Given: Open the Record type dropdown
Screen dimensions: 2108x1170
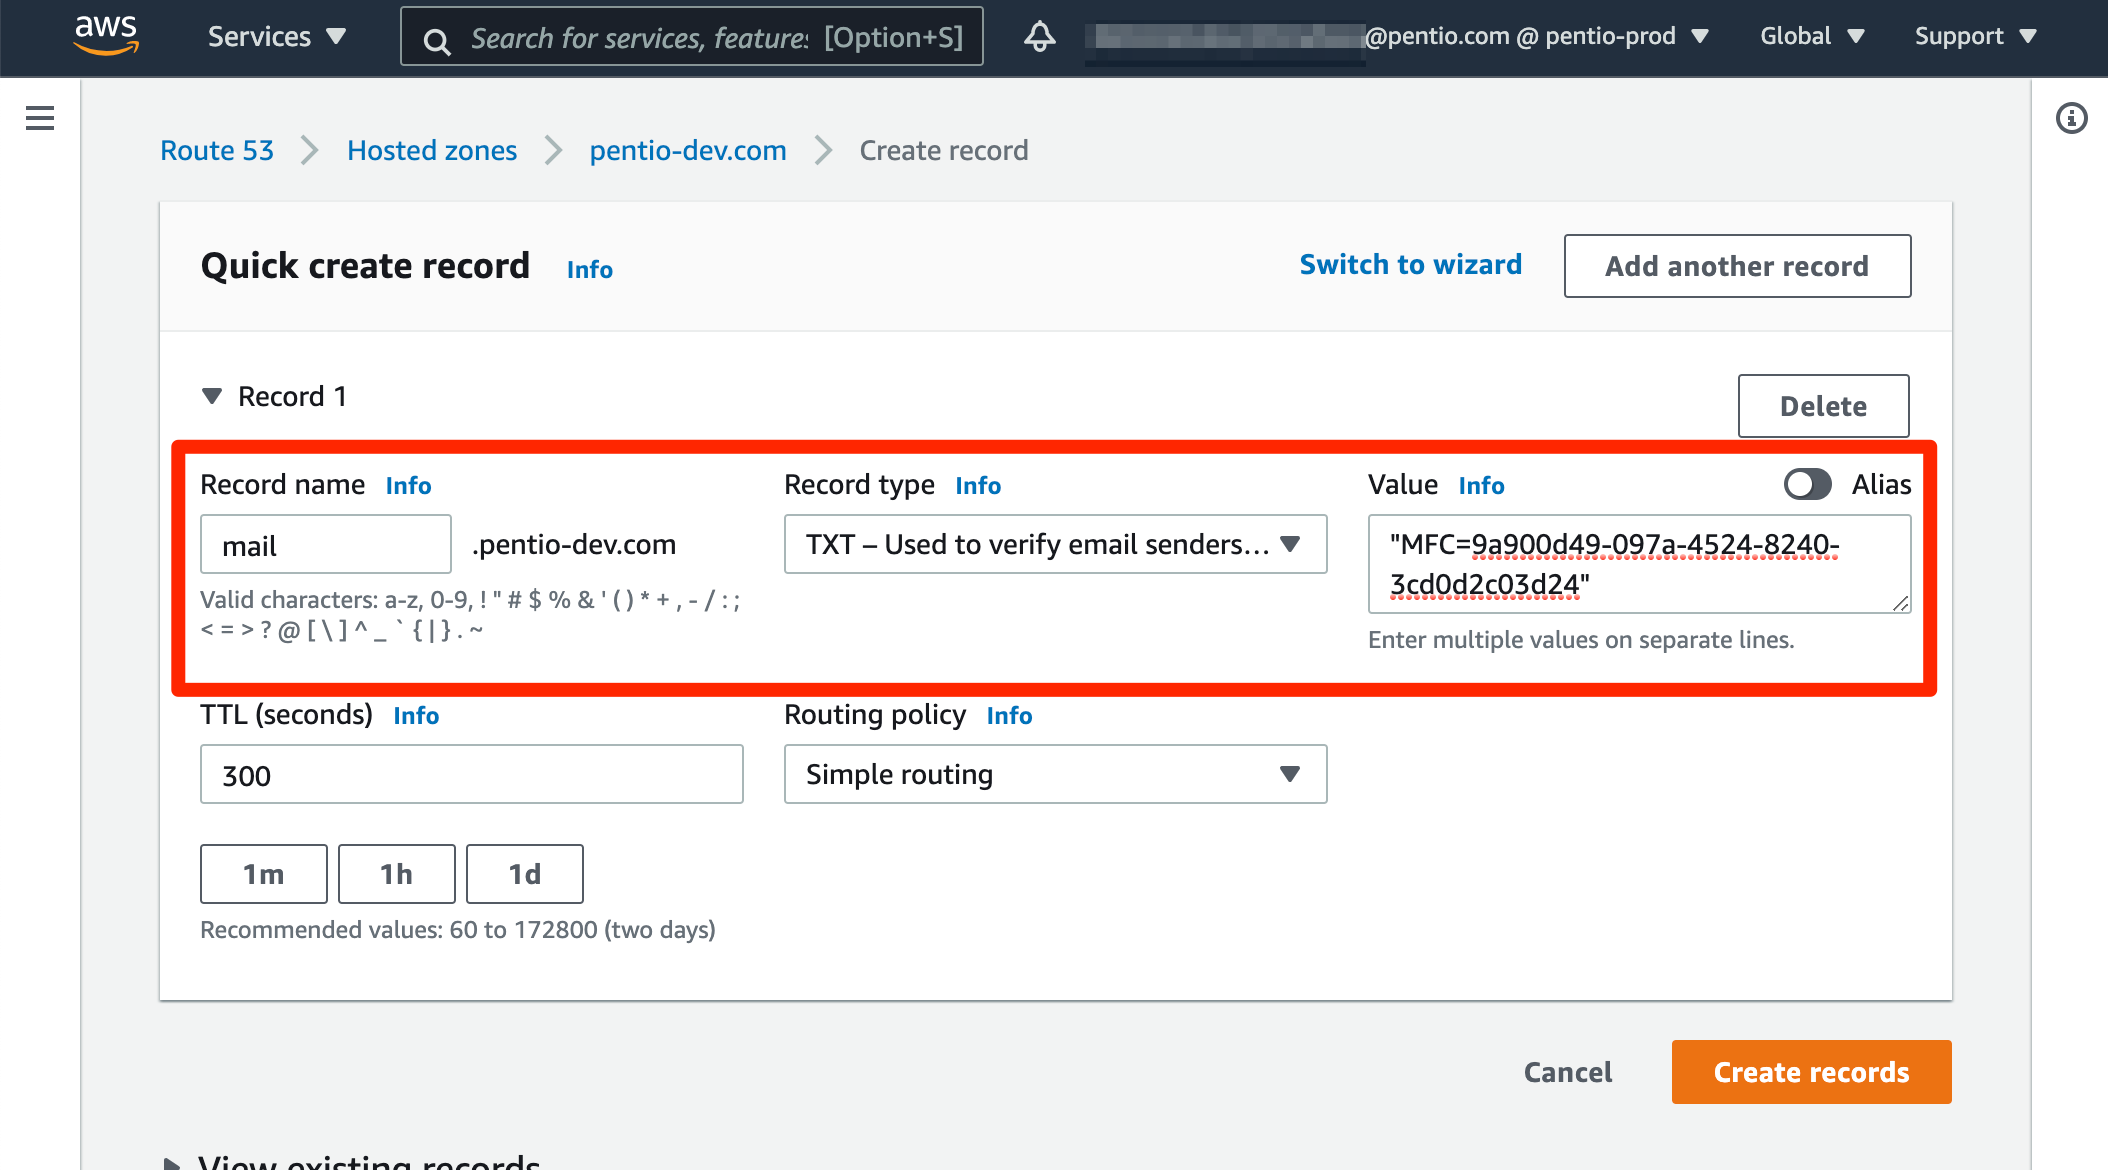Looking at the screenshot, I should click(1055, 544).
